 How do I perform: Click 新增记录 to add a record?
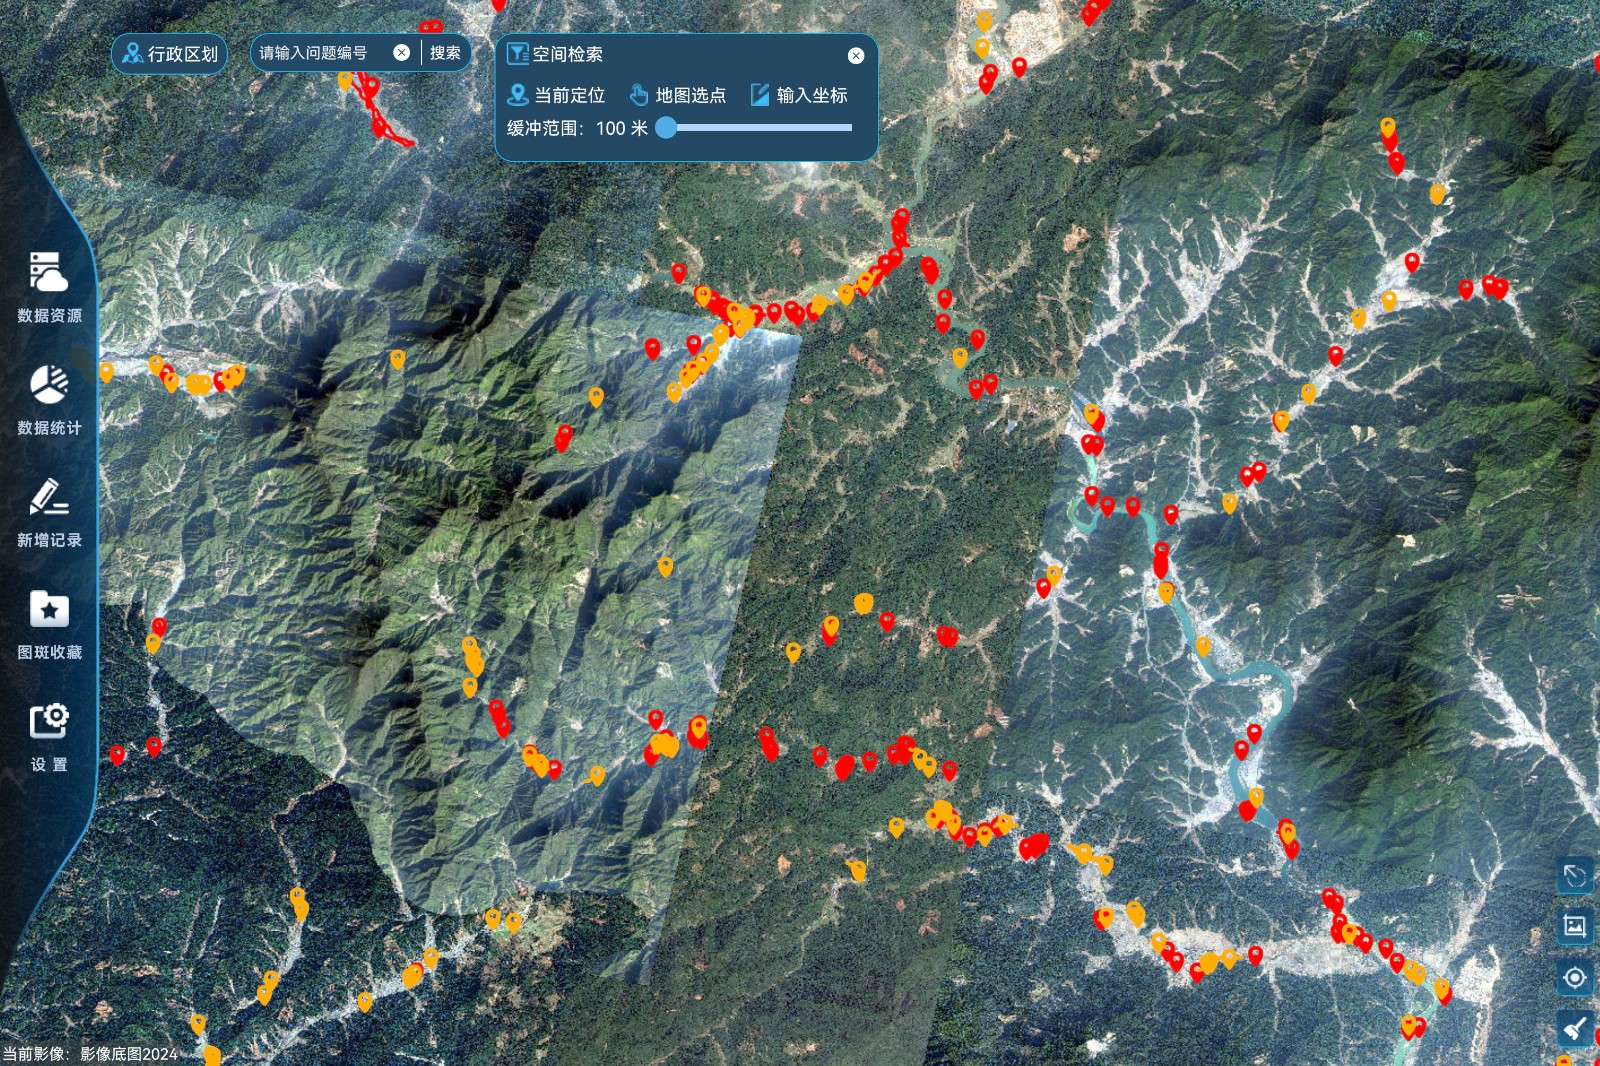coord(48,512)
